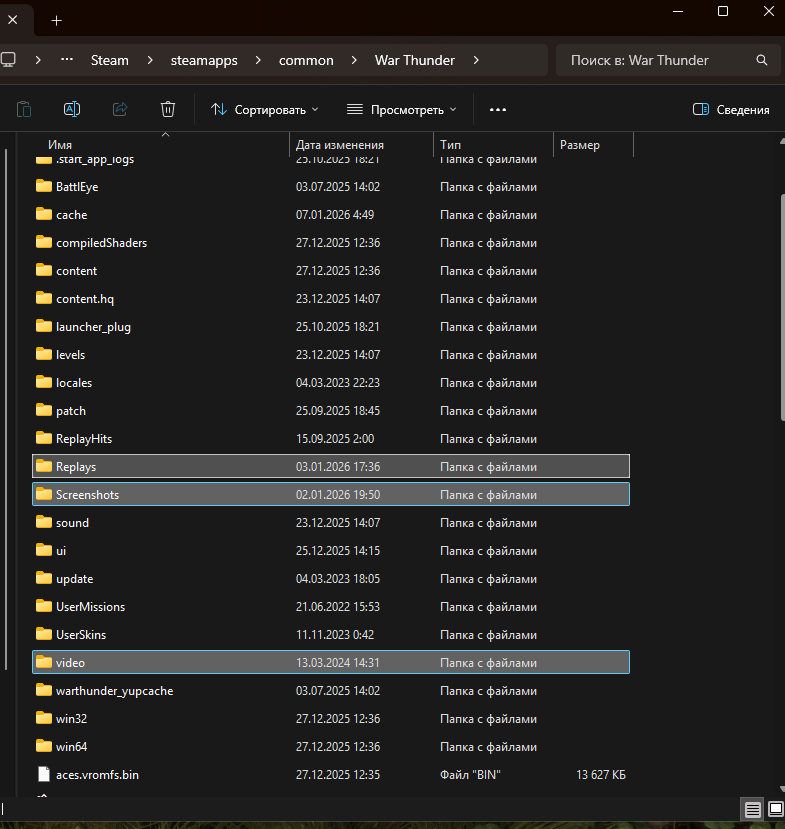This screenshot has height=829, width=785.
Task: Click the Rename toolbar icon
Action: click(72, 109)
